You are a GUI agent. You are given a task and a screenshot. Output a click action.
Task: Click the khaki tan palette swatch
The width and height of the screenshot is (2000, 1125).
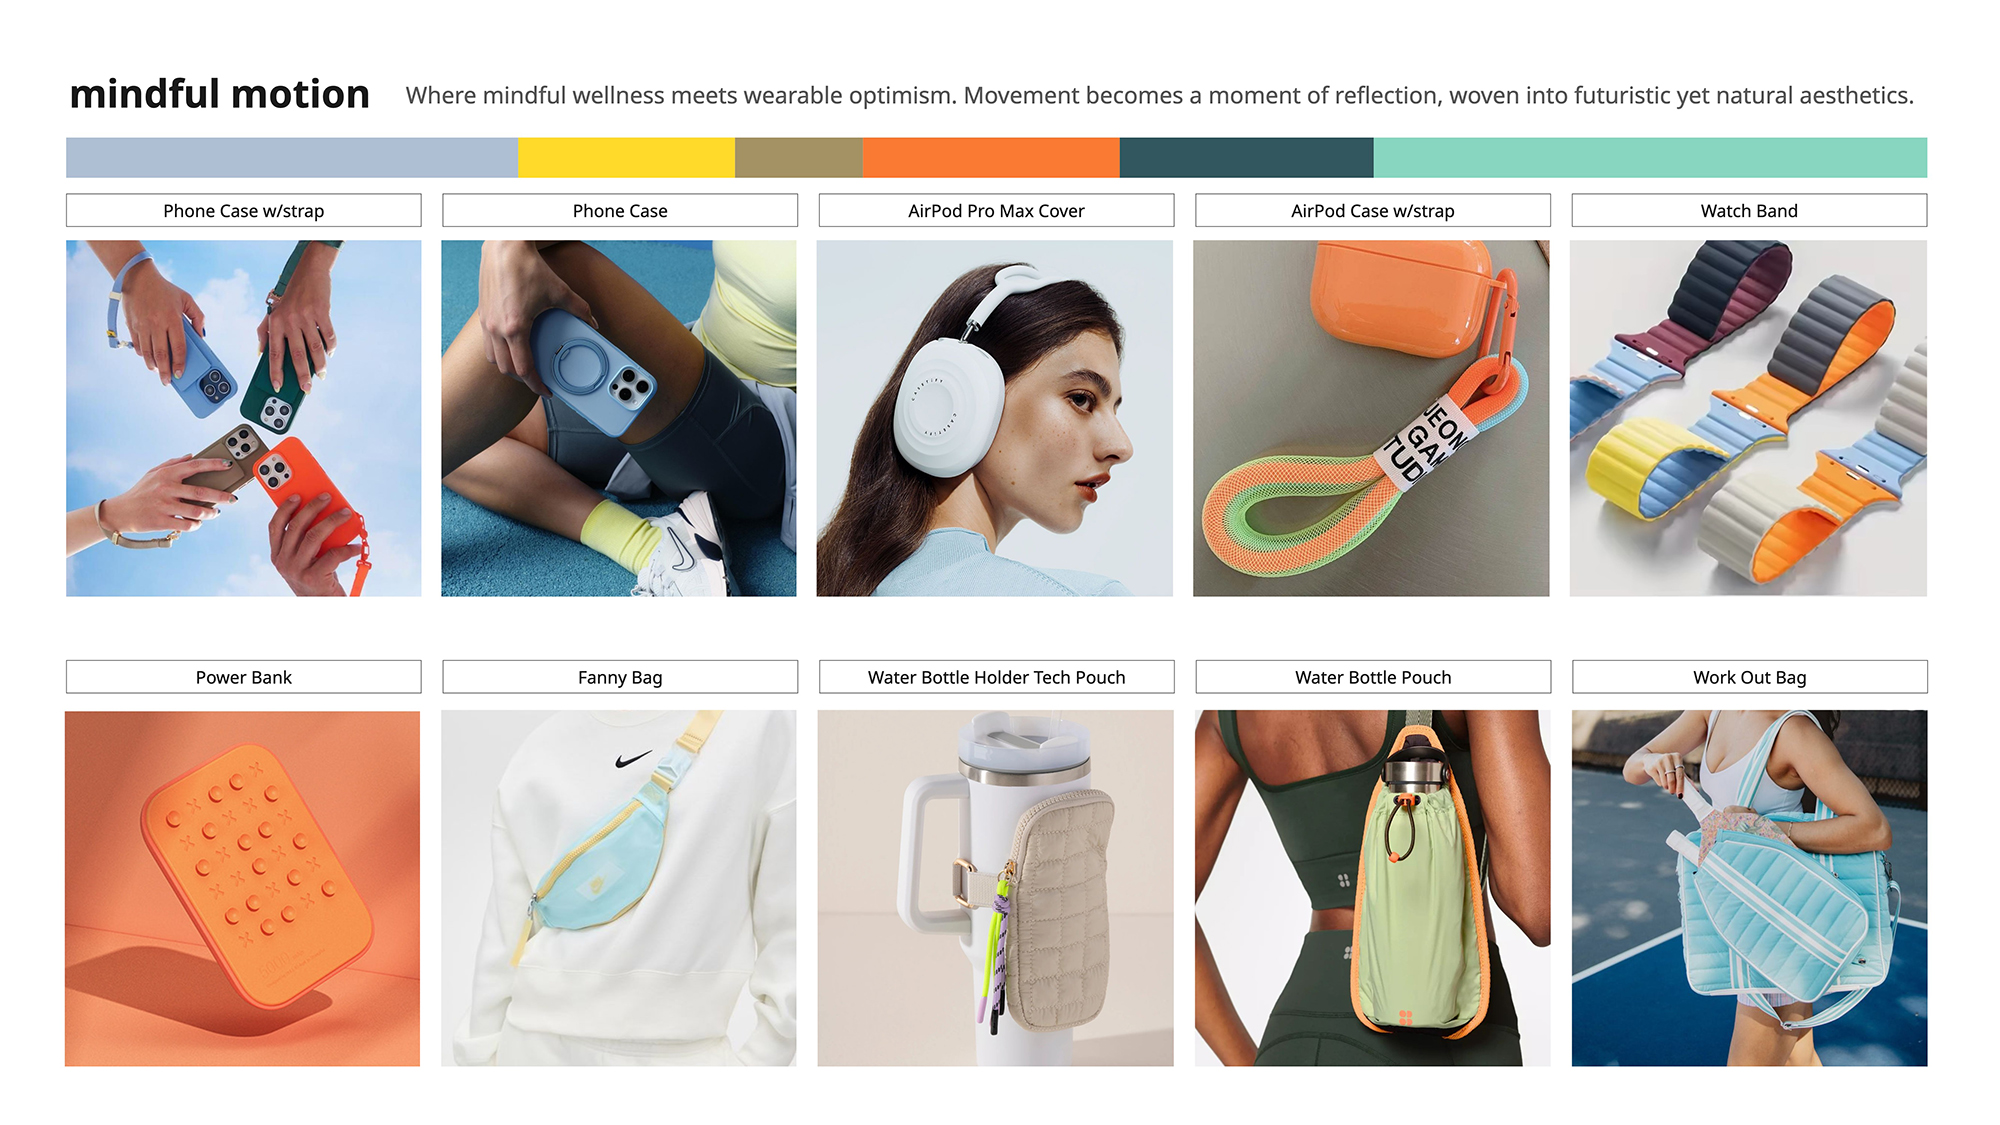[799, 158]
